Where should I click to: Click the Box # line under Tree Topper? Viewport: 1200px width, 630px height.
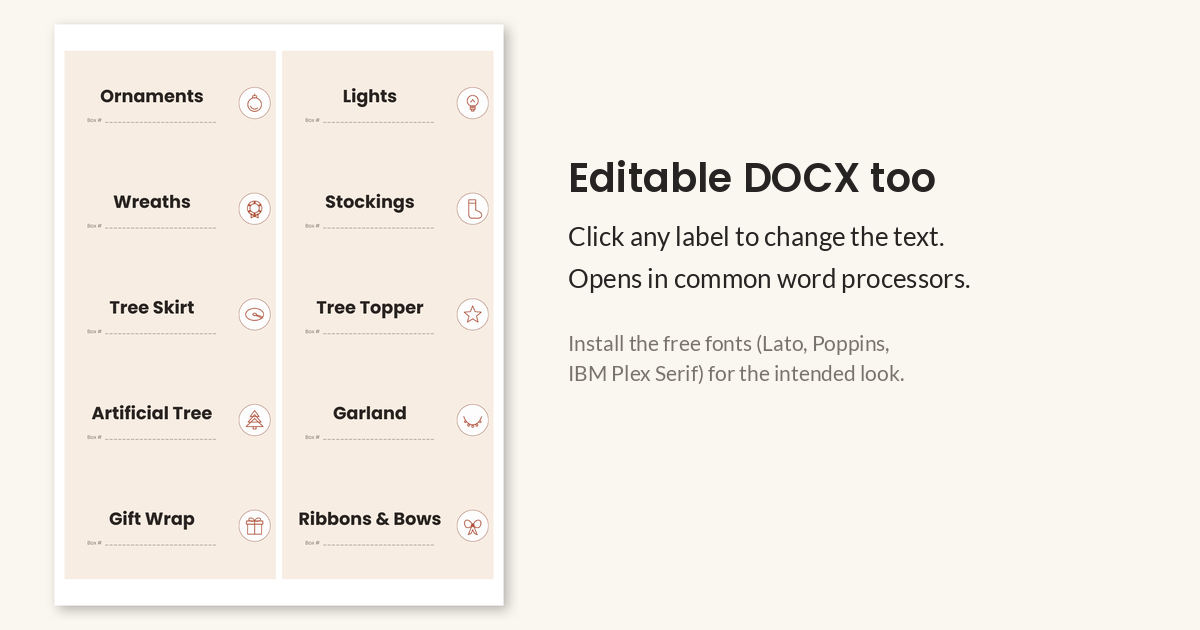click(x=369, y=331)
